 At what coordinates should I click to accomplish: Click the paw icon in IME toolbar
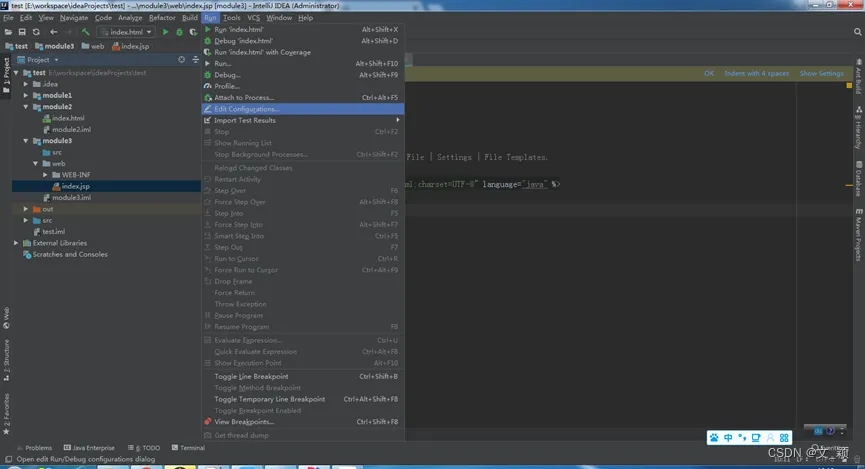pos(714,438)
